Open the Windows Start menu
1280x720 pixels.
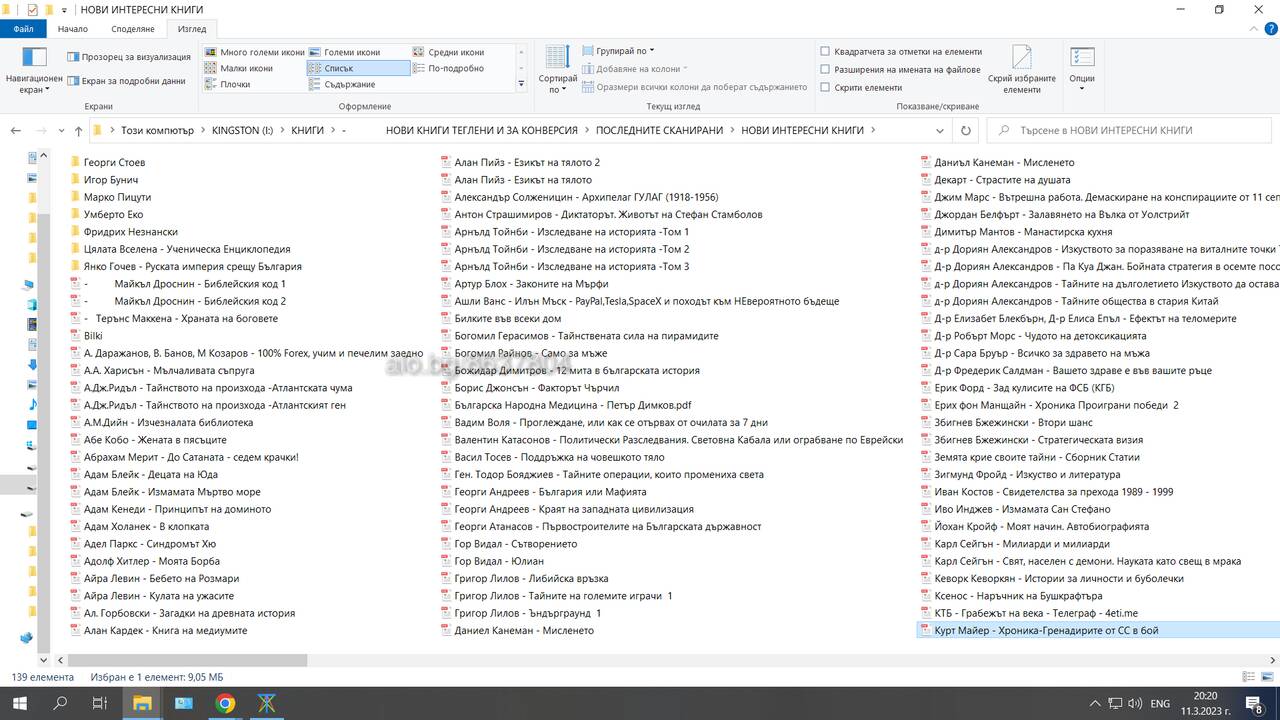tap(20, 703)
